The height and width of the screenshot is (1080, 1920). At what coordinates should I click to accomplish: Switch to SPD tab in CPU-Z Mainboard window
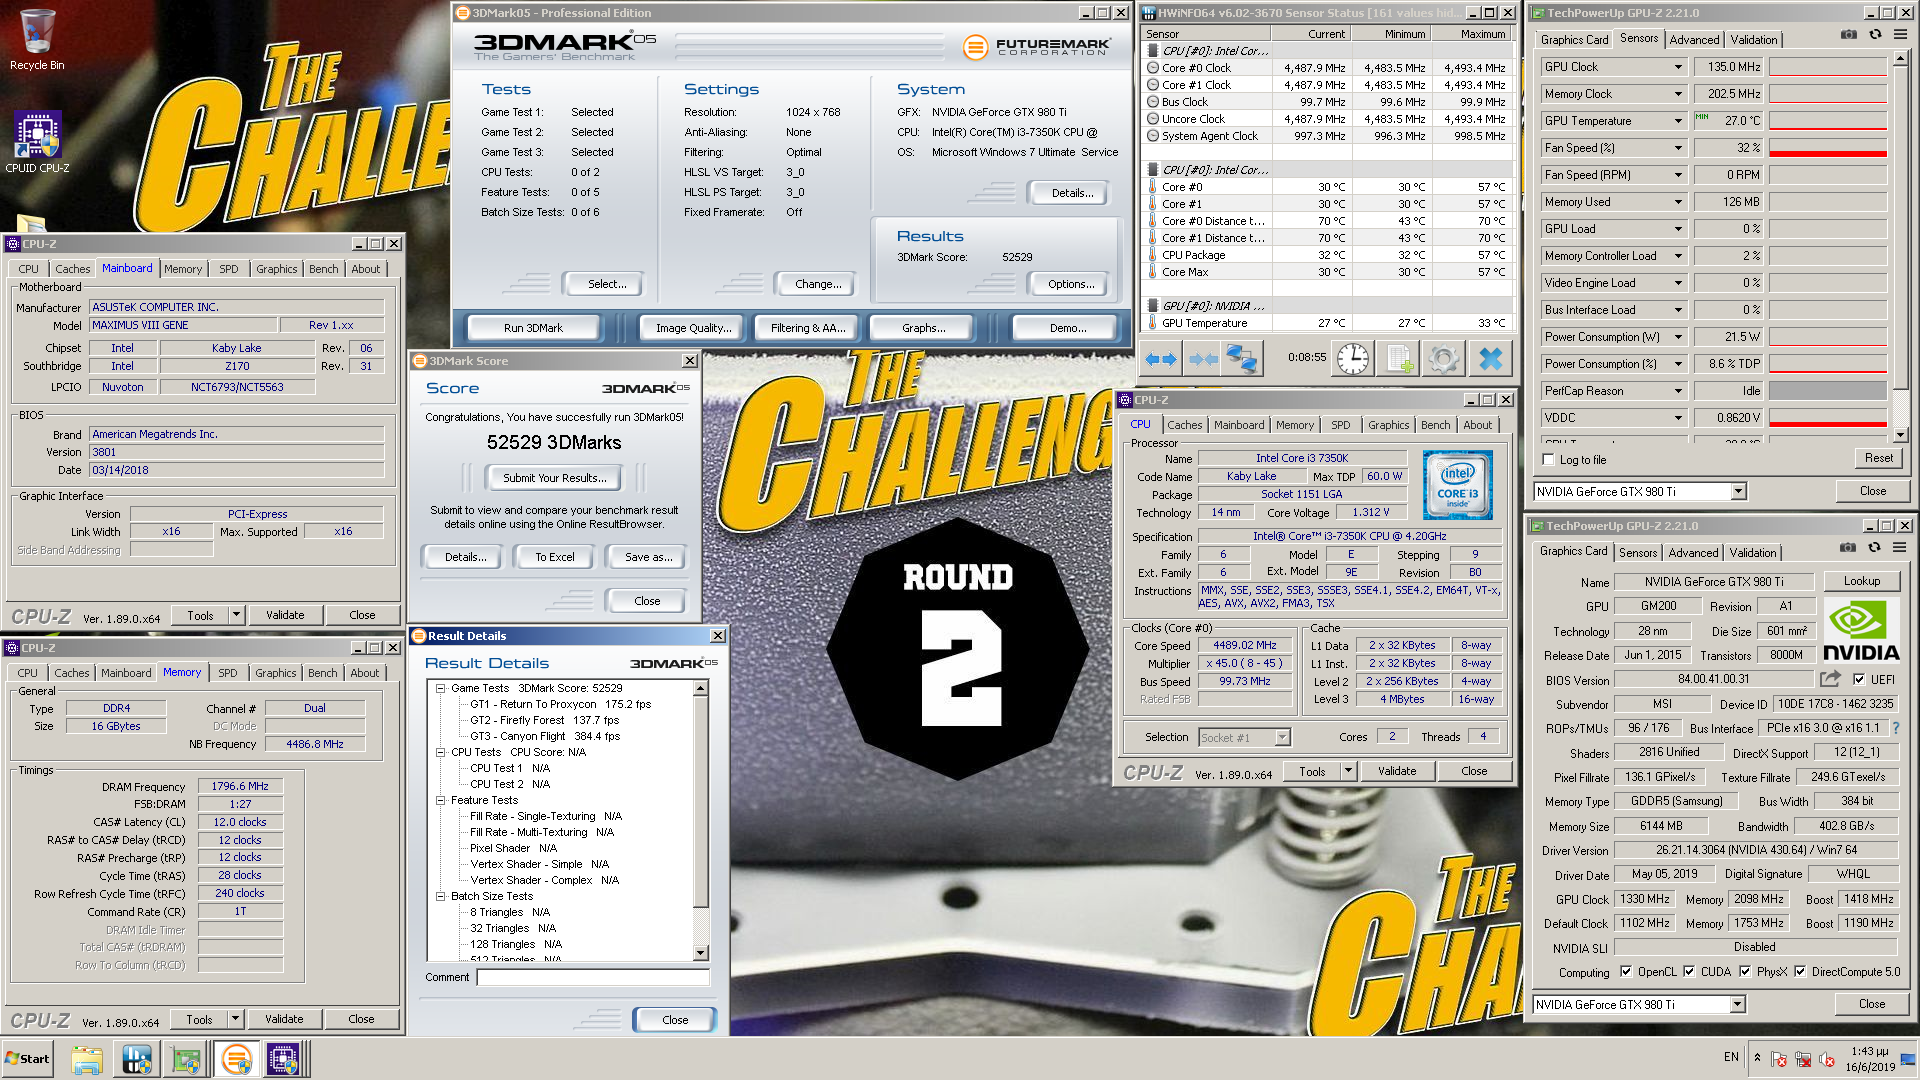pos(229,269)
